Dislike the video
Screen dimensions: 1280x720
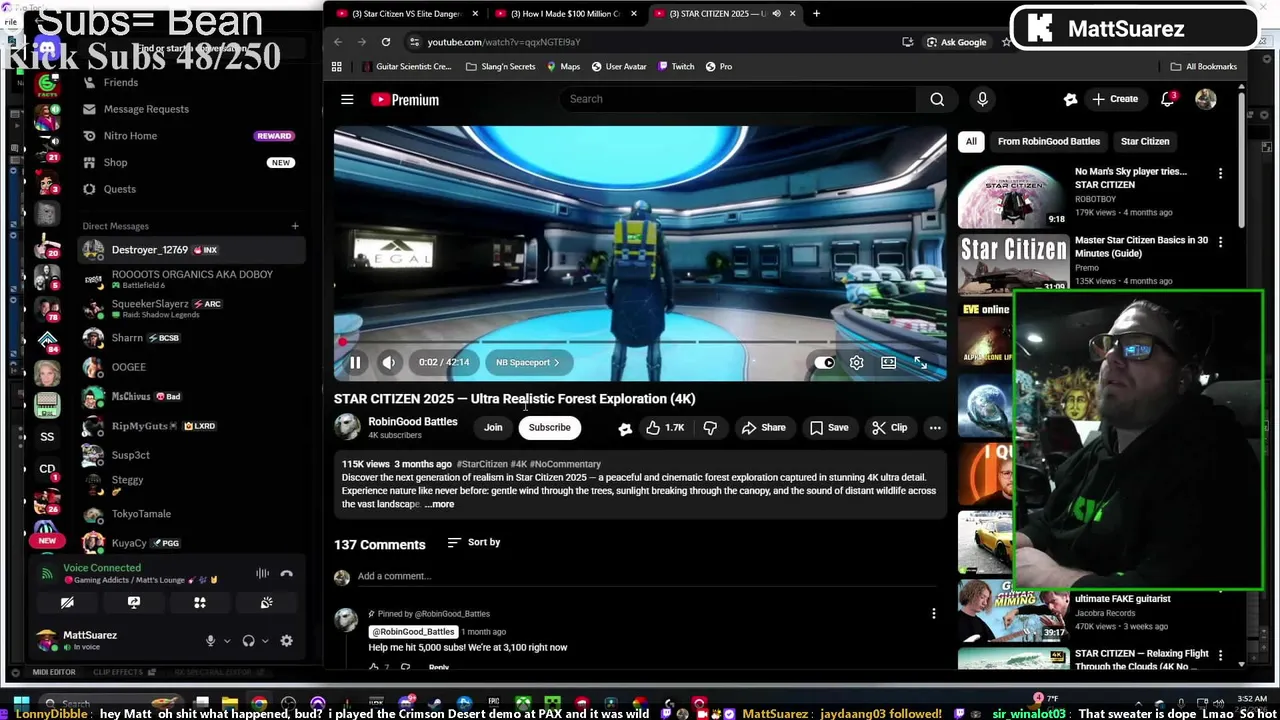pyautogui.click(x=710, y=427)
